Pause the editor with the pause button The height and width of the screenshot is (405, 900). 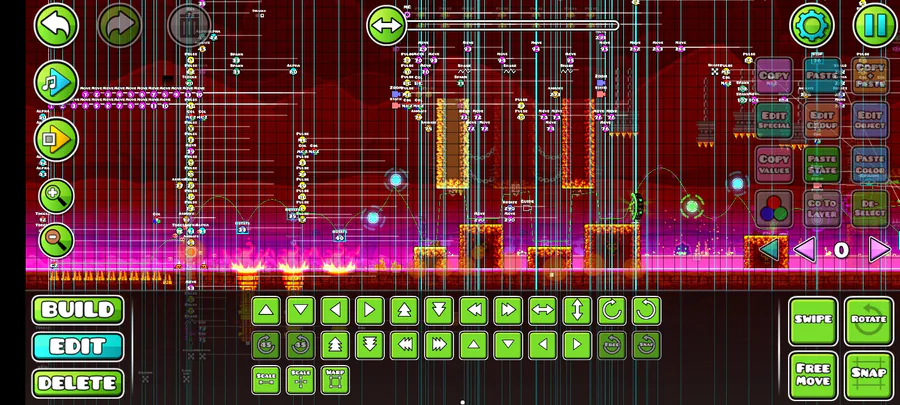click(x=875, y=25)
